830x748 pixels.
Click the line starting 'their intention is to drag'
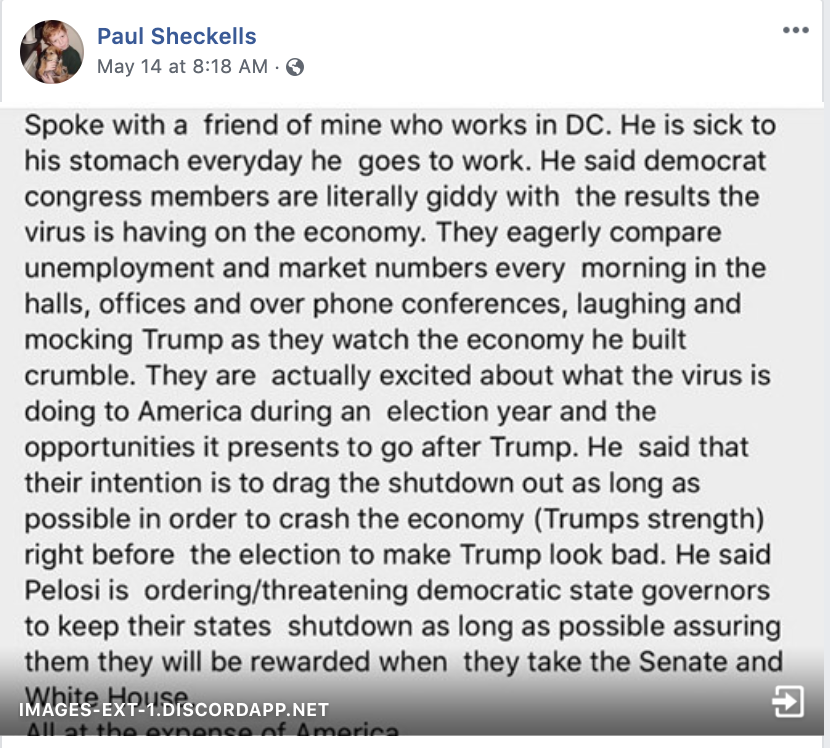click(x=362, y=483)
